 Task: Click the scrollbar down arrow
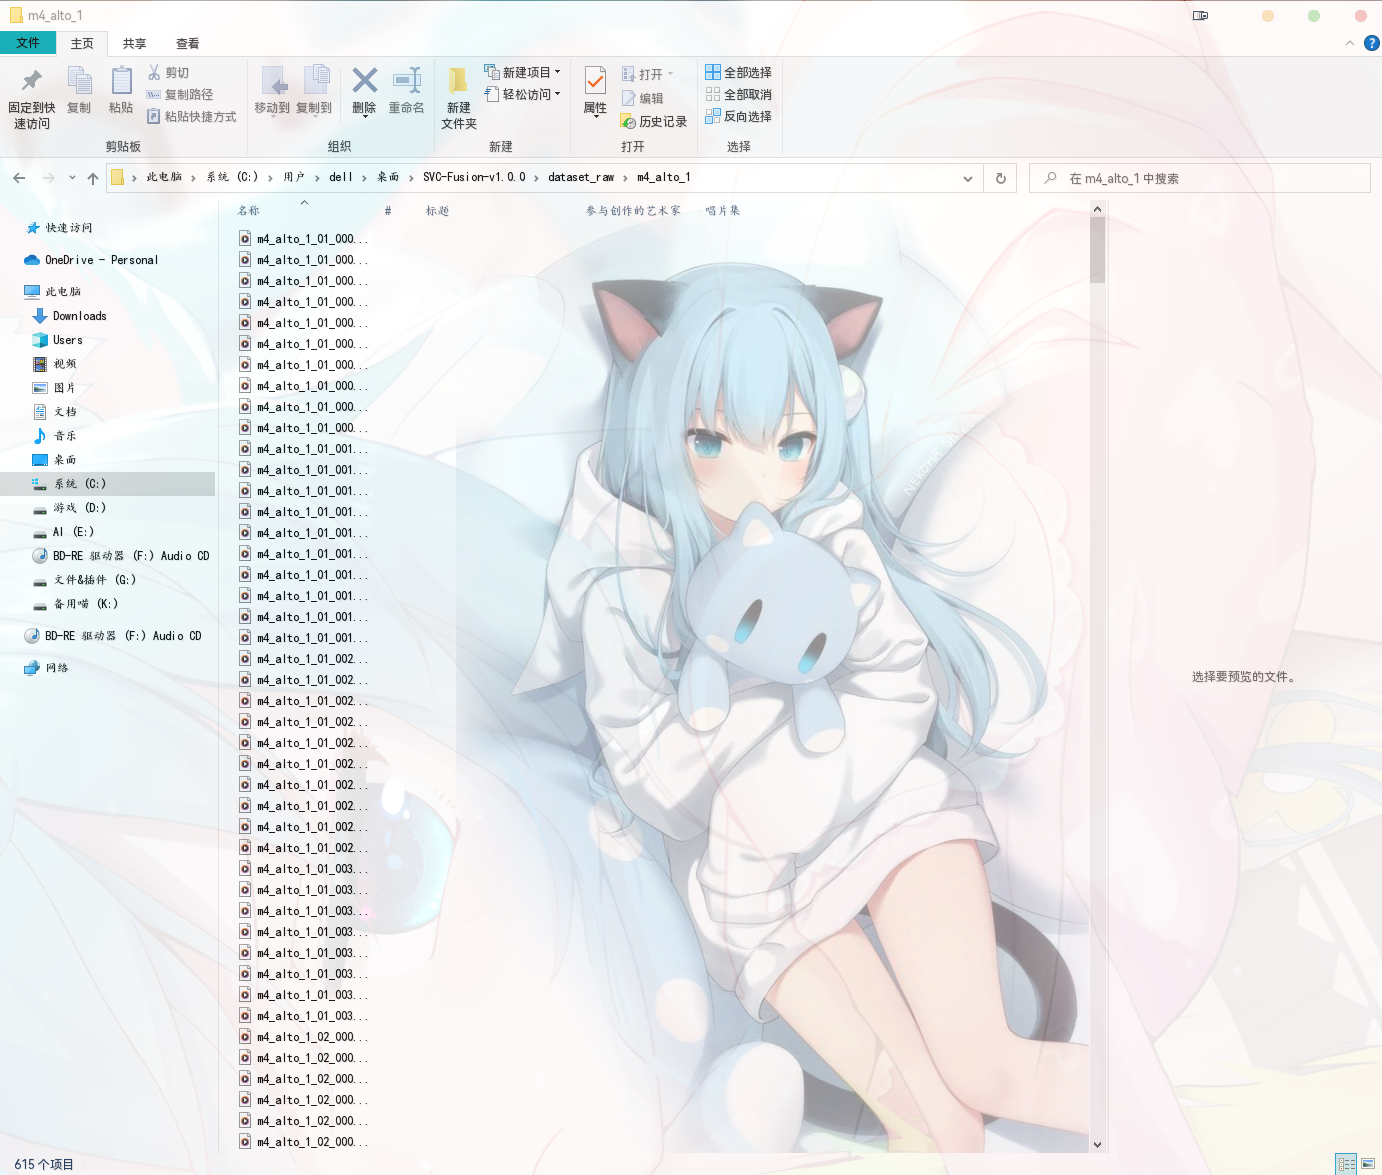click(1097, 1144)
